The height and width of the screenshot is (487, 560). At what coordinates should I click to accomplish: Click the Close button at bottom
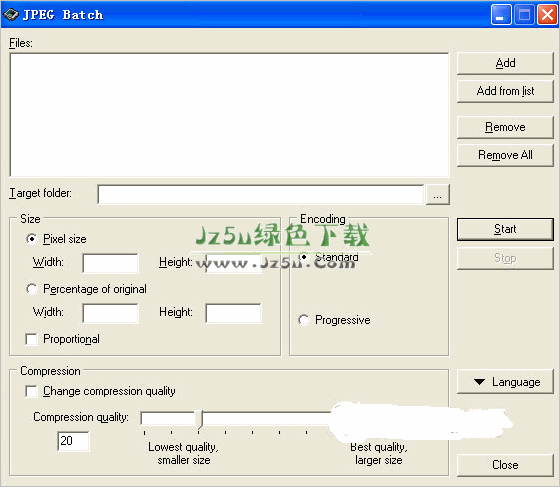point(505,465)
